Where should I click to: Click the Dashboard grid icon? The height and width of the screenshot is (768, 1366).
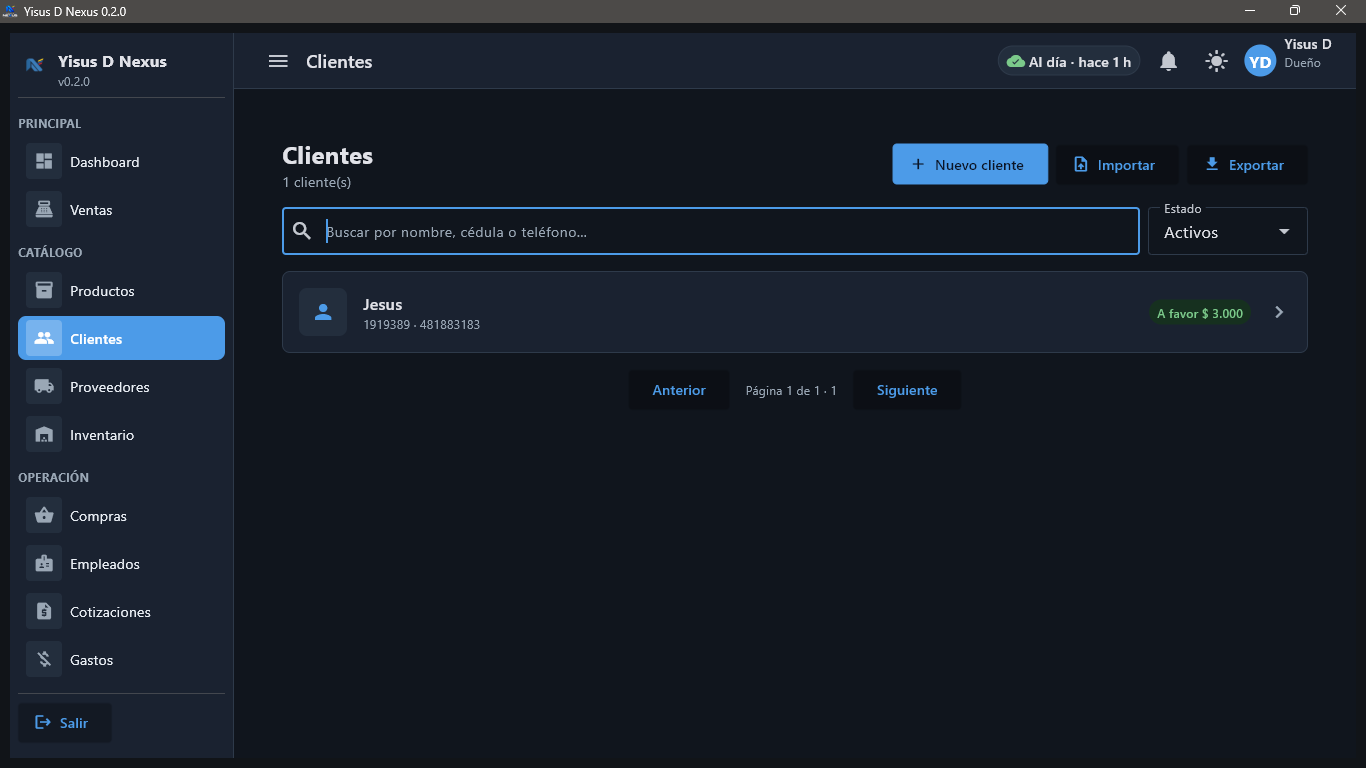click(44, 161)
